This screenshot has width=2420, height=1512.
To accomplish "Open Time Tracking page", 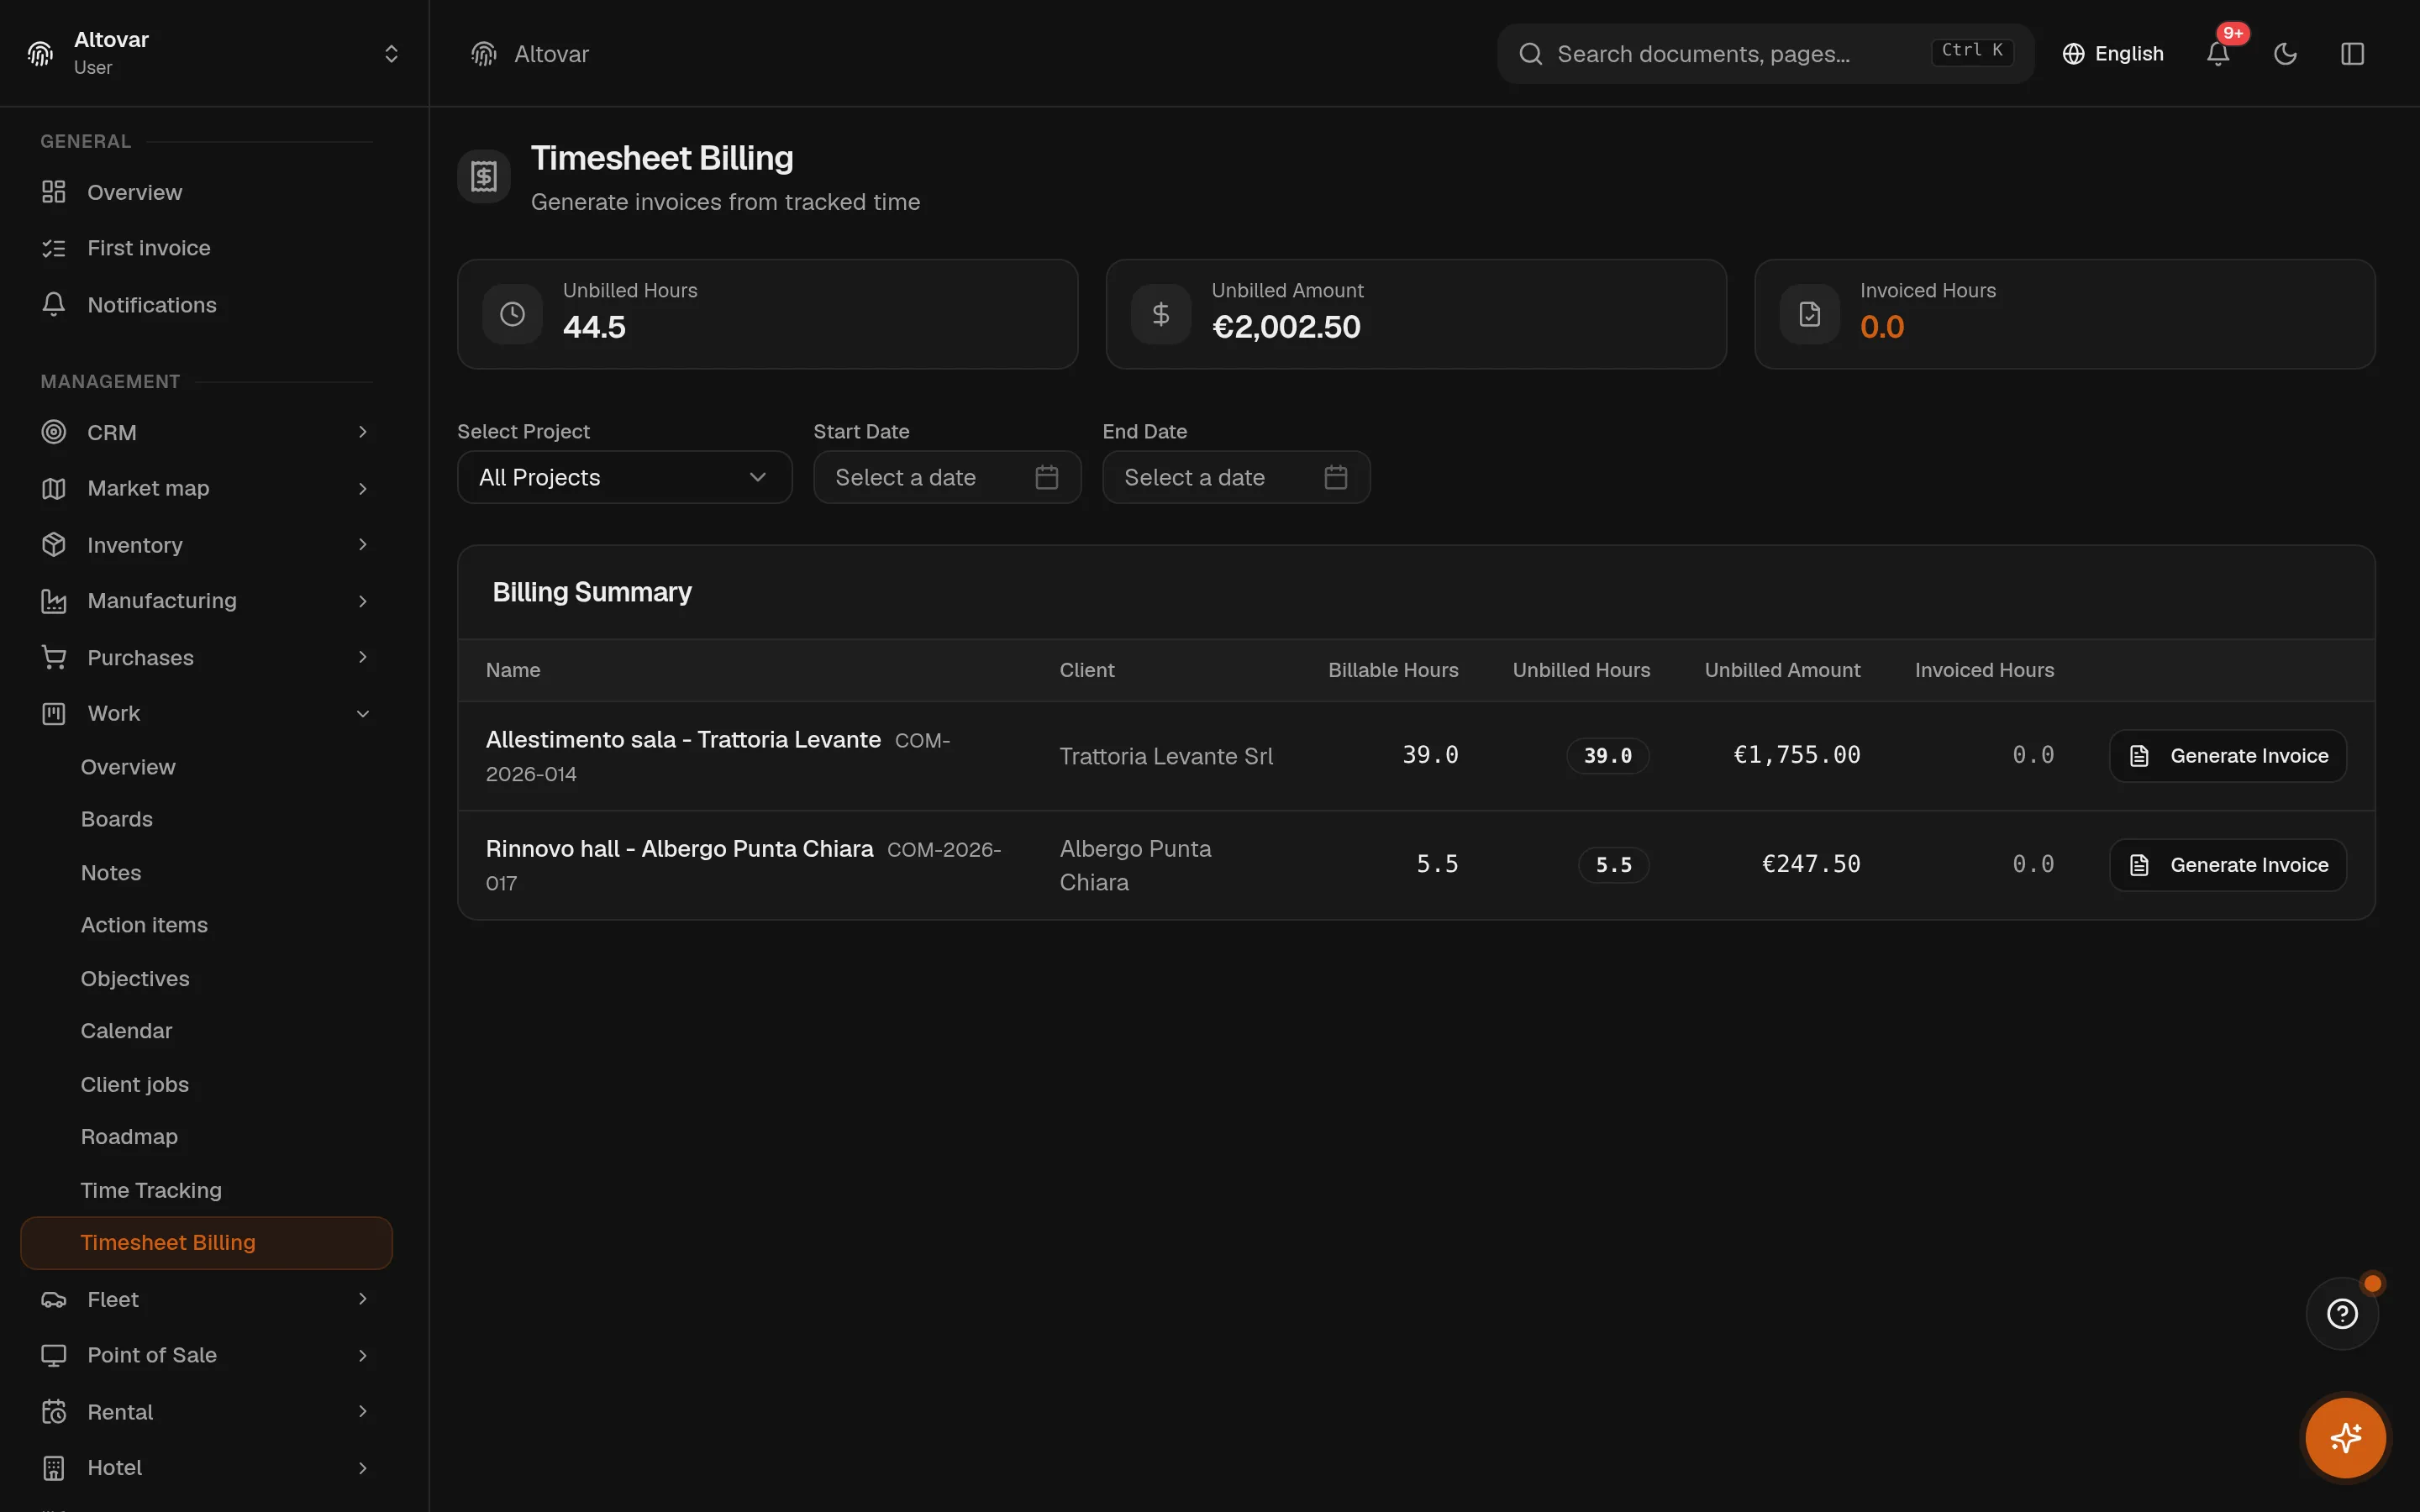I will (x=206, y=1190).
